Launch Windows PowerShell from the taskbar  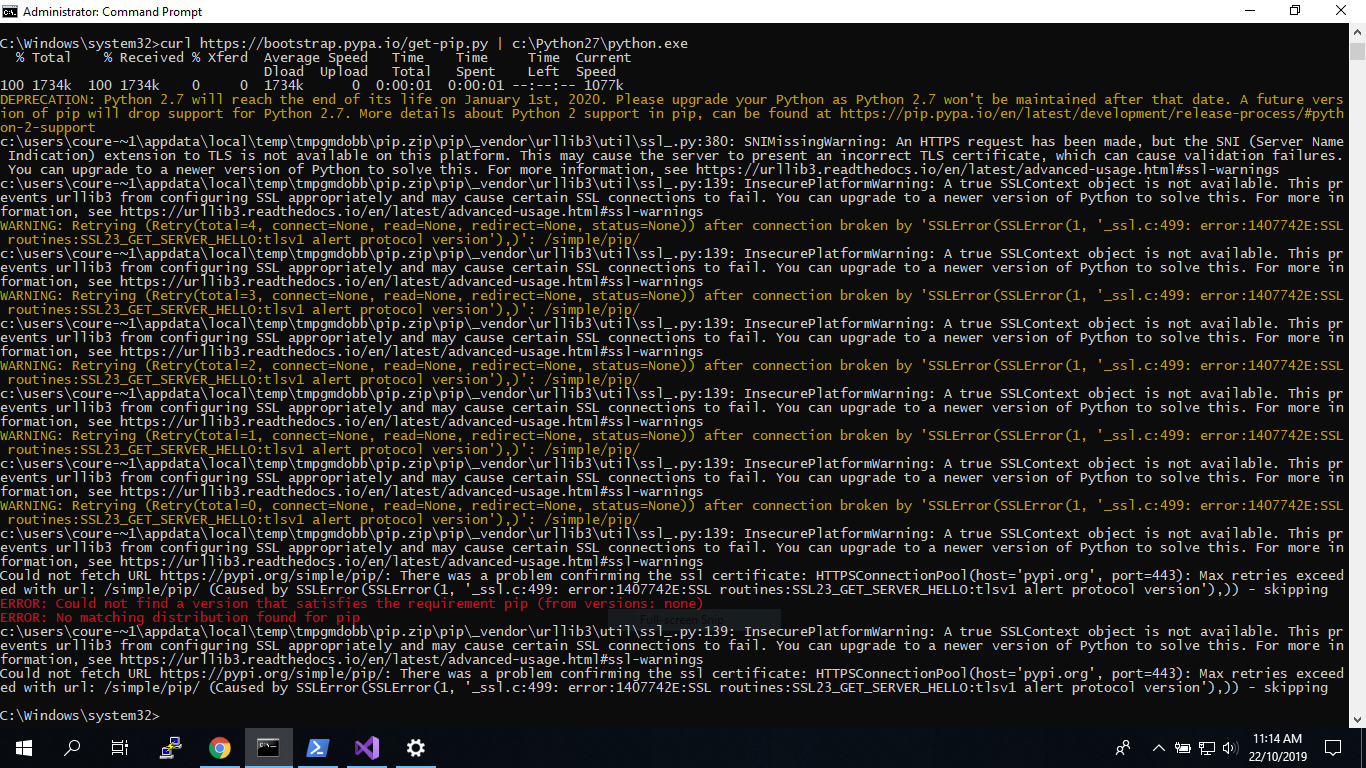pos(318,747)
